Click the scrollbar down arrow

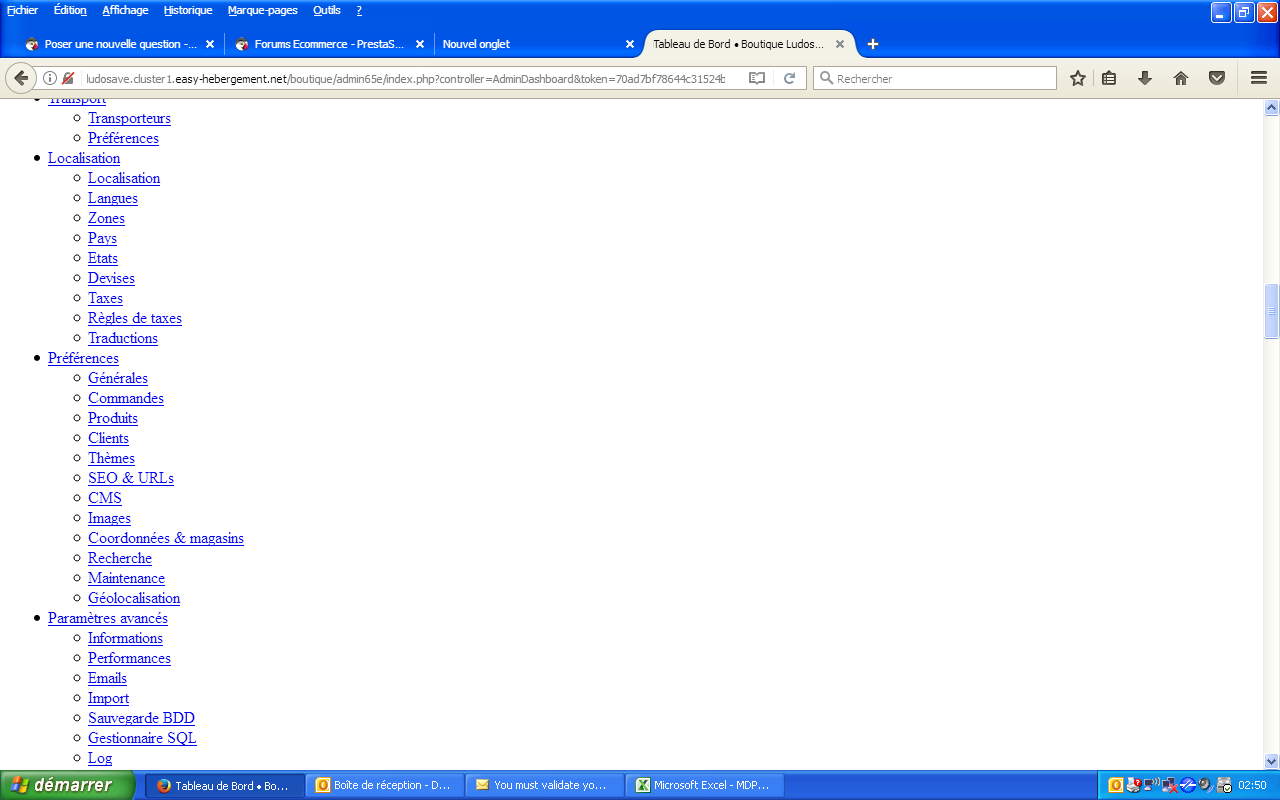(x=1271, y=761)
